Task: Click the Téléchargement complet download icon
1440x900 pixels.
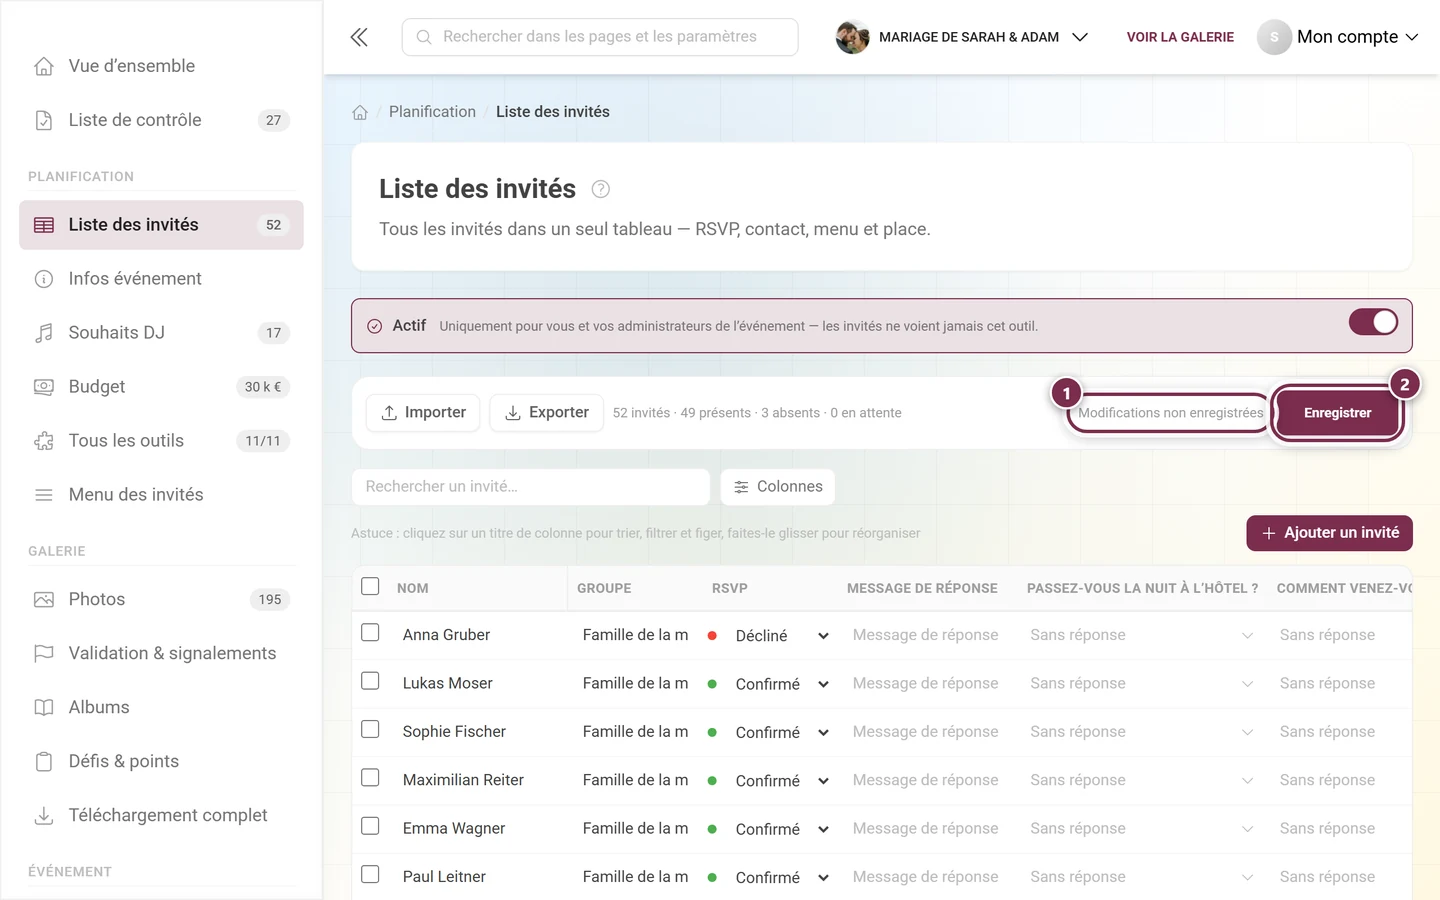Action: tap(44, 816)
